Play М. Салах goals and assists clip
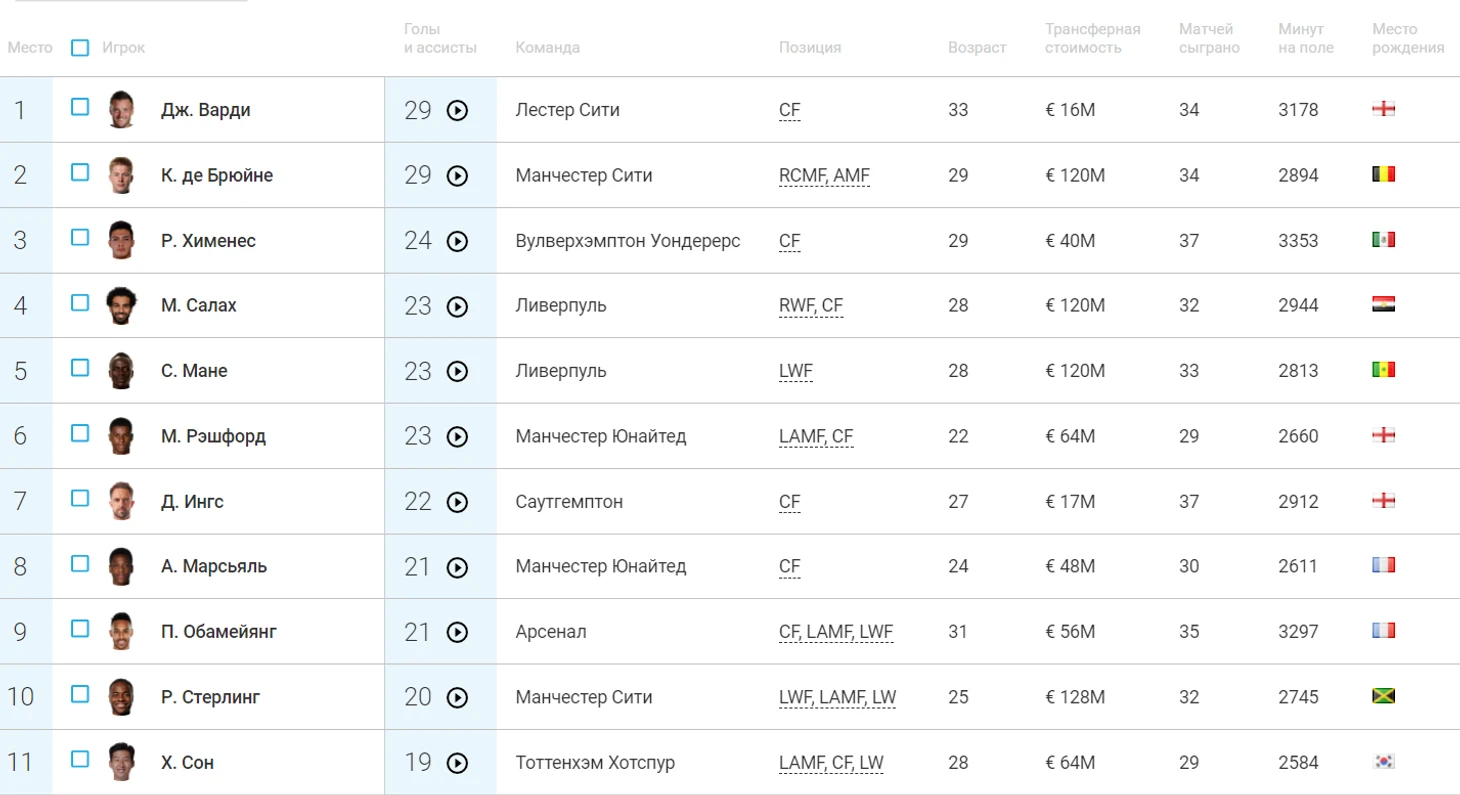This screenshot has width=1460, height=795. pos(457,306)
